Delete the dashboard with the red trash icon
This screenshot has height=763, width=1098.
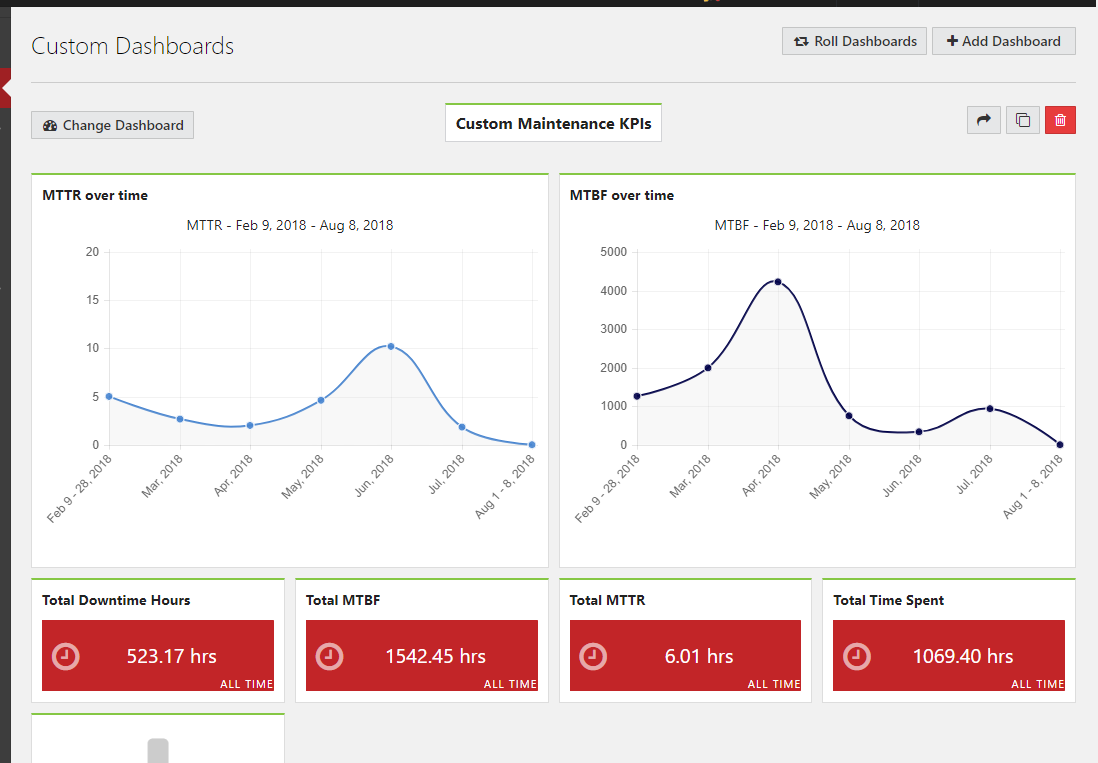coord(1060,119)
